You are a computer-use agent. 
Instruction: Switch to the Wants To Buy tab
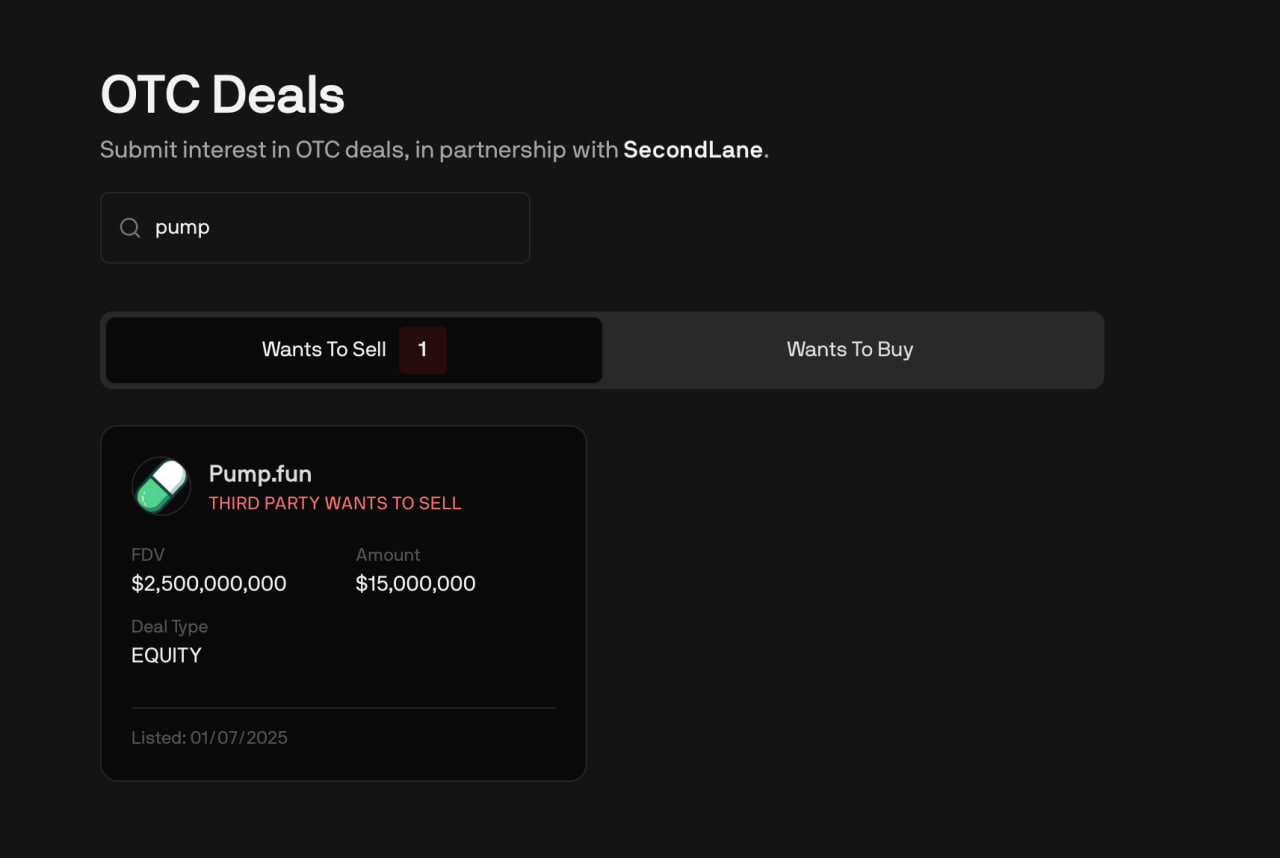pos(850,349)
